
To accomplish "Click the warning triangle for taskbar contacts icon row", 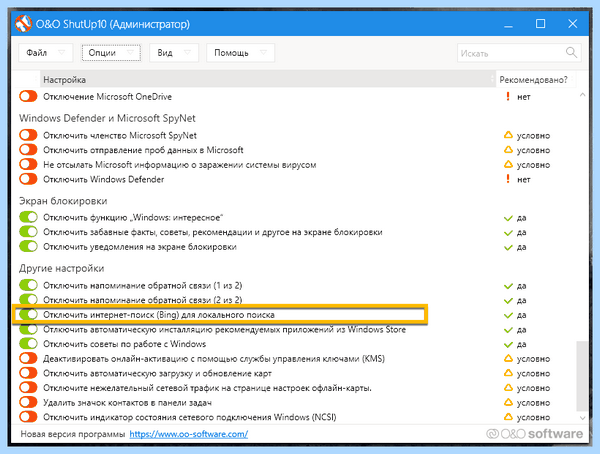I will click(x=508, y=402).
